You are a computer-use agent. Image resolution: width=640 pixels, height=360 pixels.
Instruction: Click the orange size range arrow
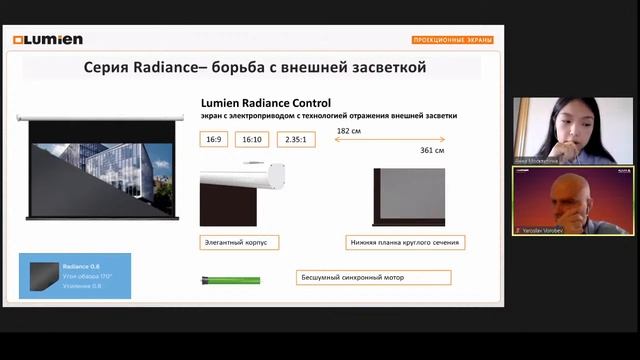coord(389,140)
